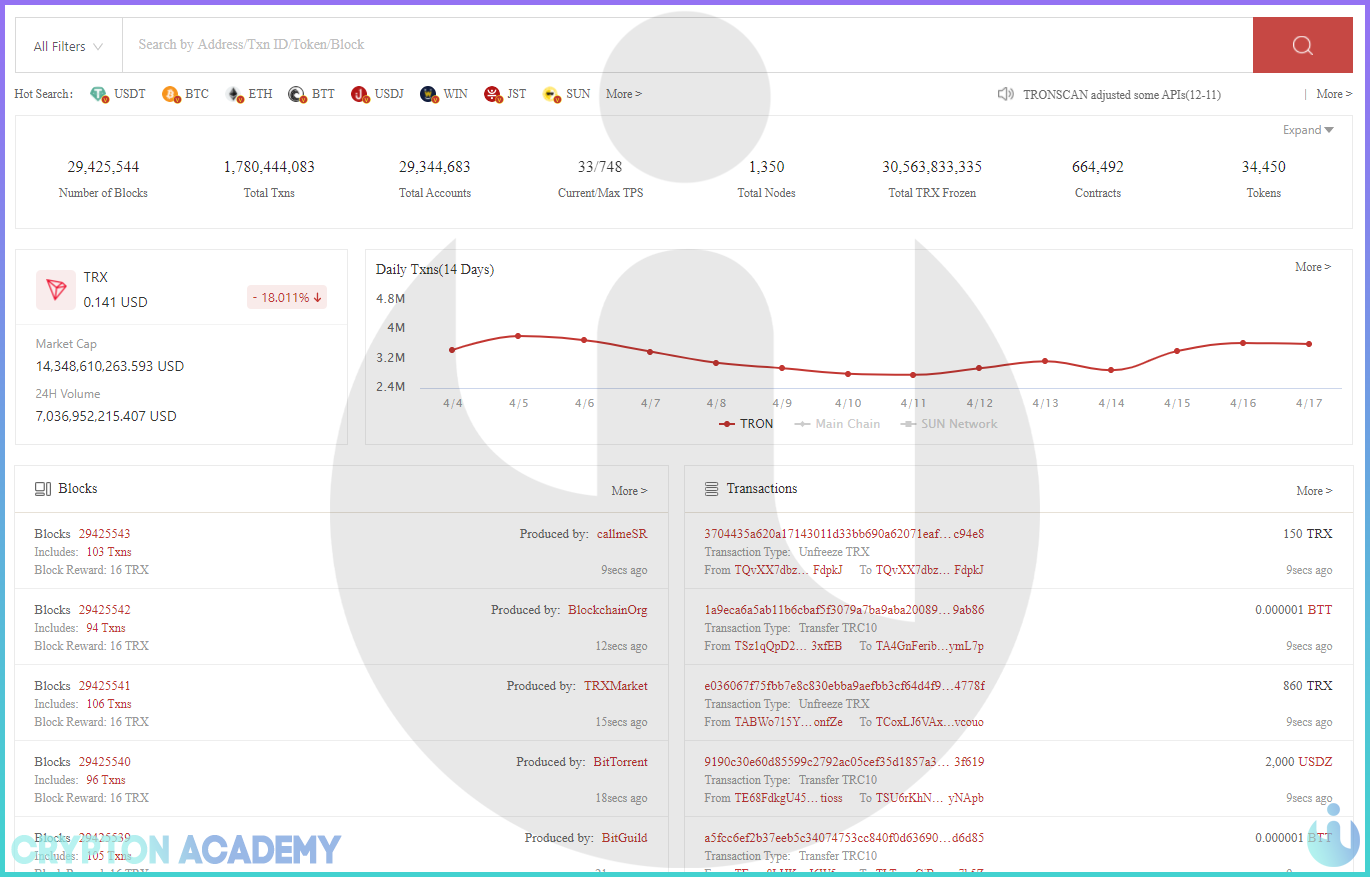Focus the address/Txn ID search field
Image resolution: width=1370 pixels, height=877 pixels.
[687, 45]
